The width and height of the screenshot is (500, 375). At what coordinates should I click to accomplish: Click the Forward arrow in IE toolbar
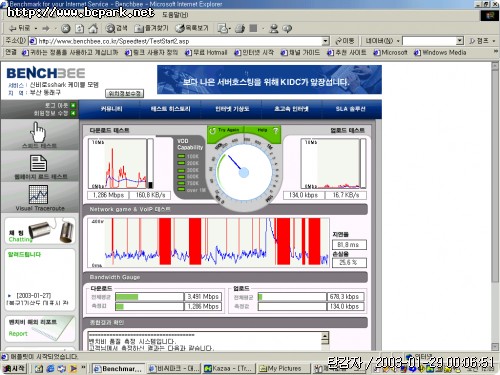tap(46, 28)
